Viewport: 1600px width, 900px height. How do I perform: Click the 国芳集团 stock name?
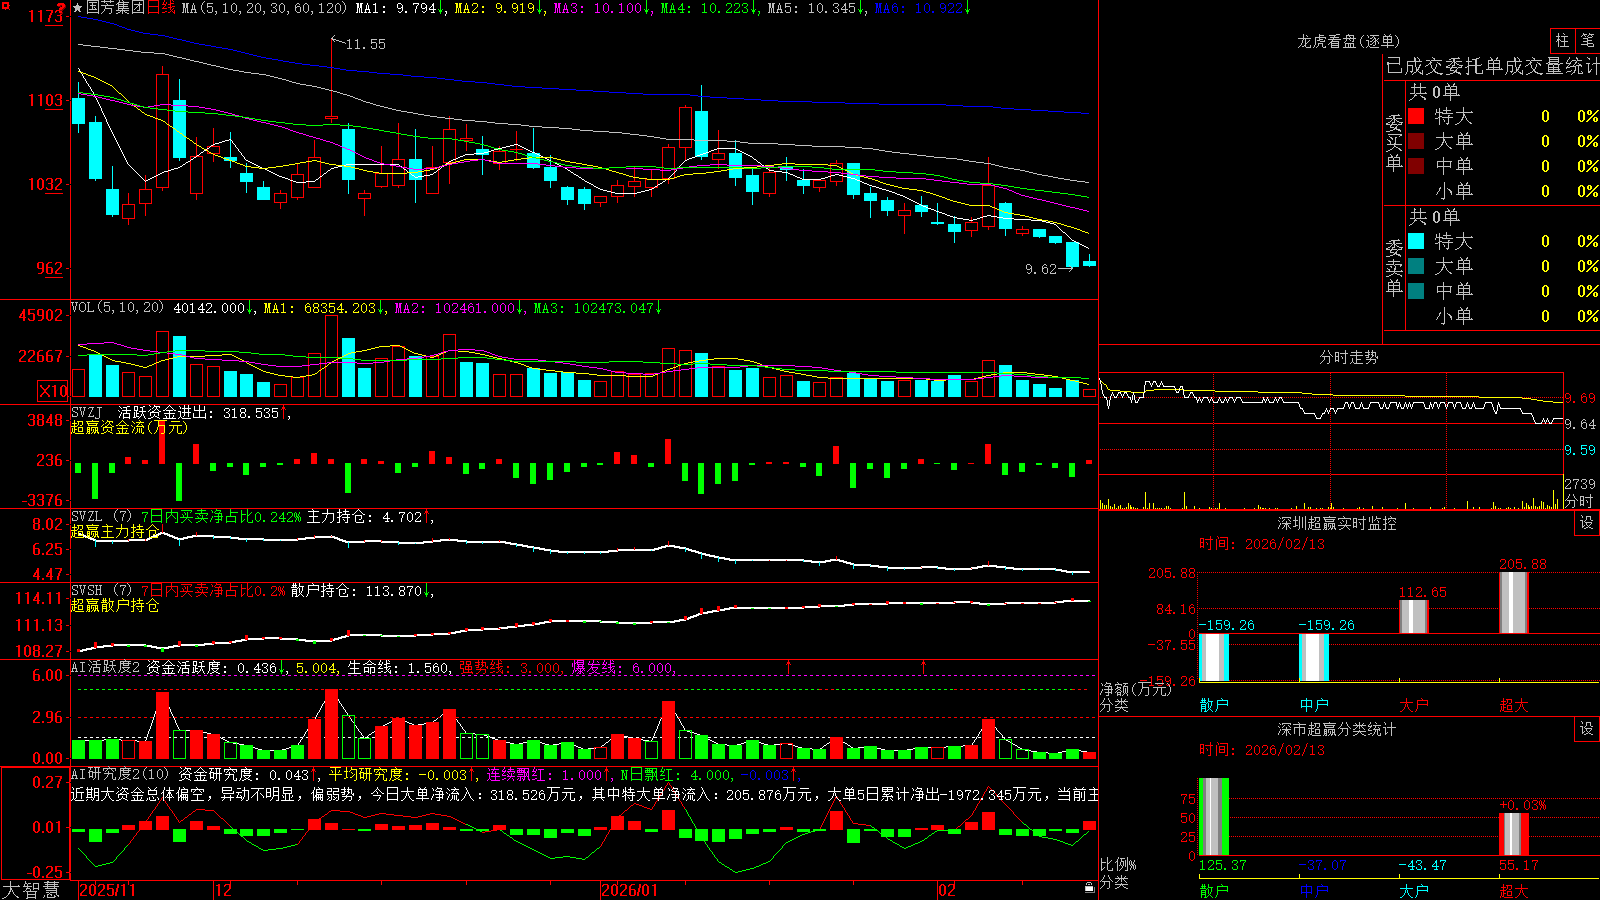[115, 8]
